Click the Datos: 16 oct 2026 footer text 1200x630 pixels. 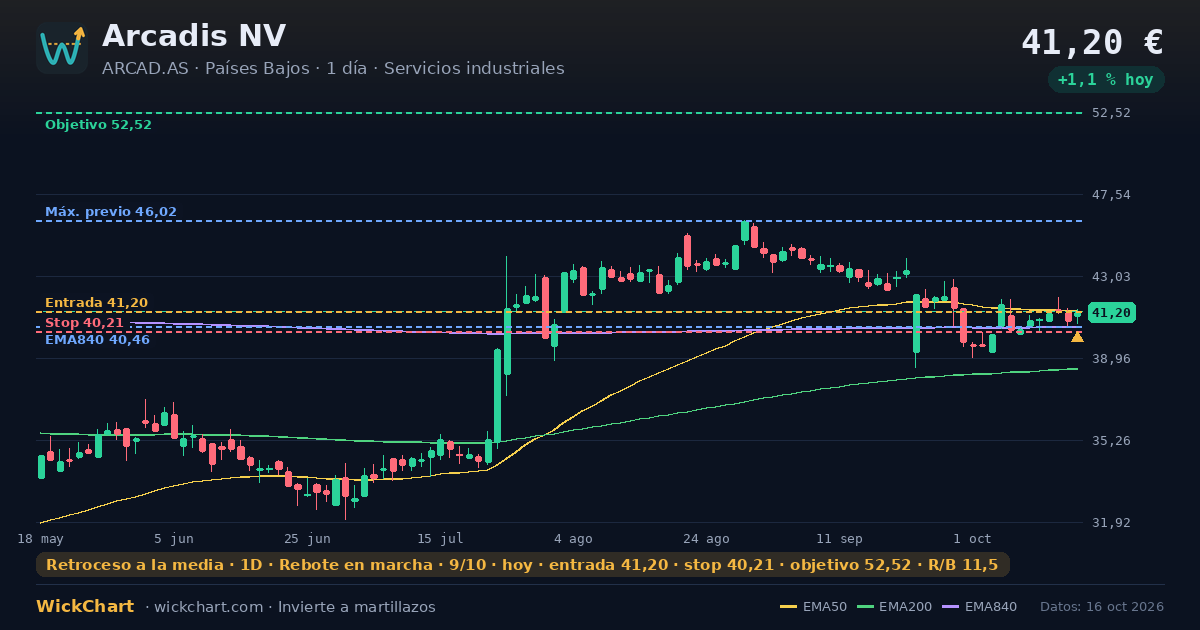pyautogui.click(x=1102, y=607)
